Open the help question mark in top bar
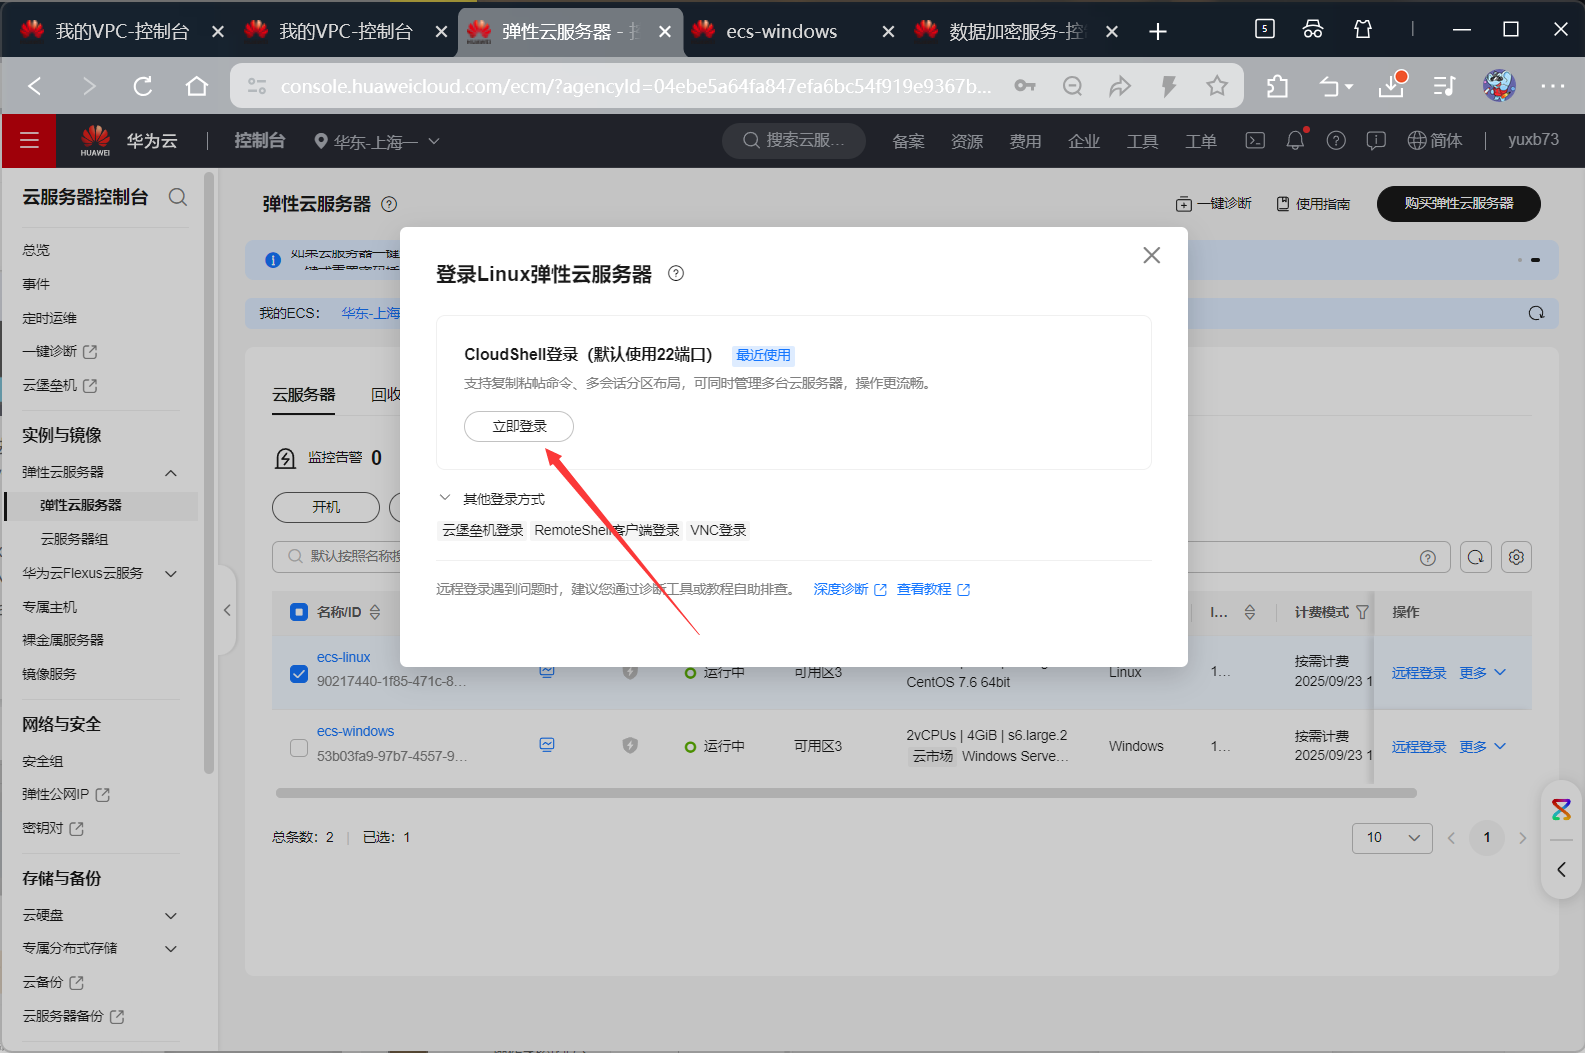The height and width of the screenshot is (1053, 1585). click(x=1336, y=141)
